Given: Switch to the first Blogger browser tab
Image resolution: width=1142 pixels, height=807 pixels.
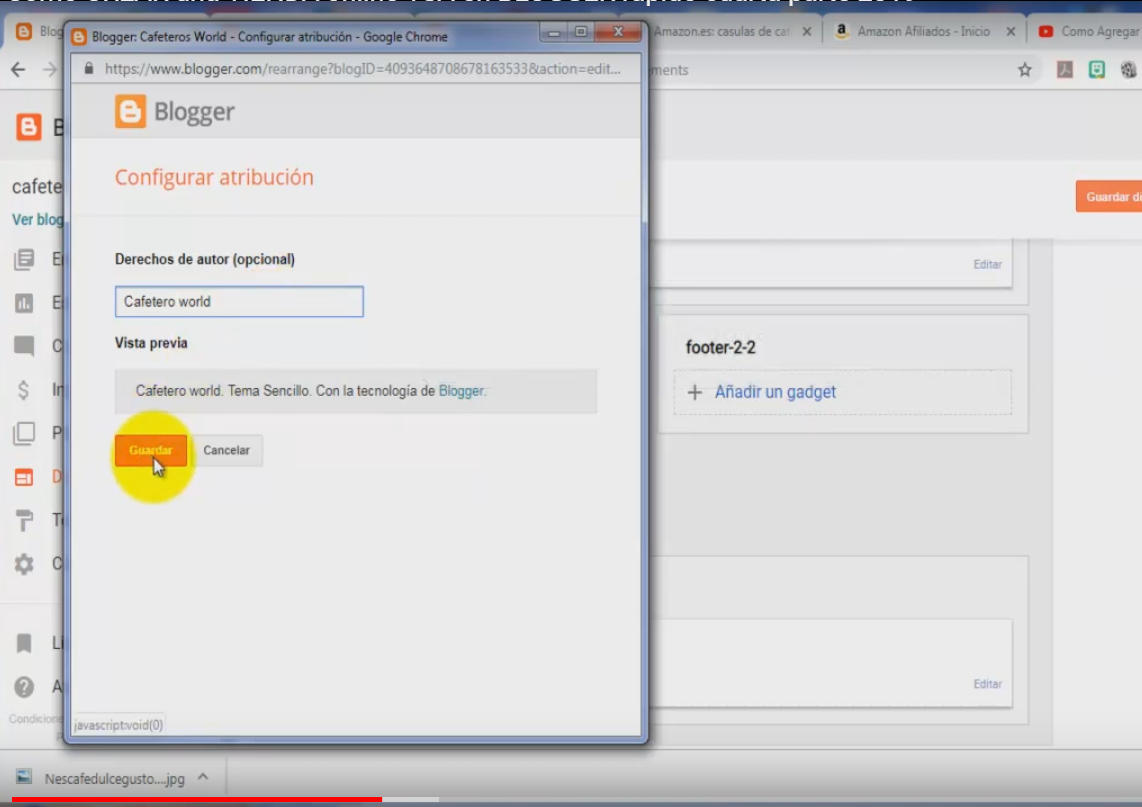Looking at the screenshot, I should [36, 31].
